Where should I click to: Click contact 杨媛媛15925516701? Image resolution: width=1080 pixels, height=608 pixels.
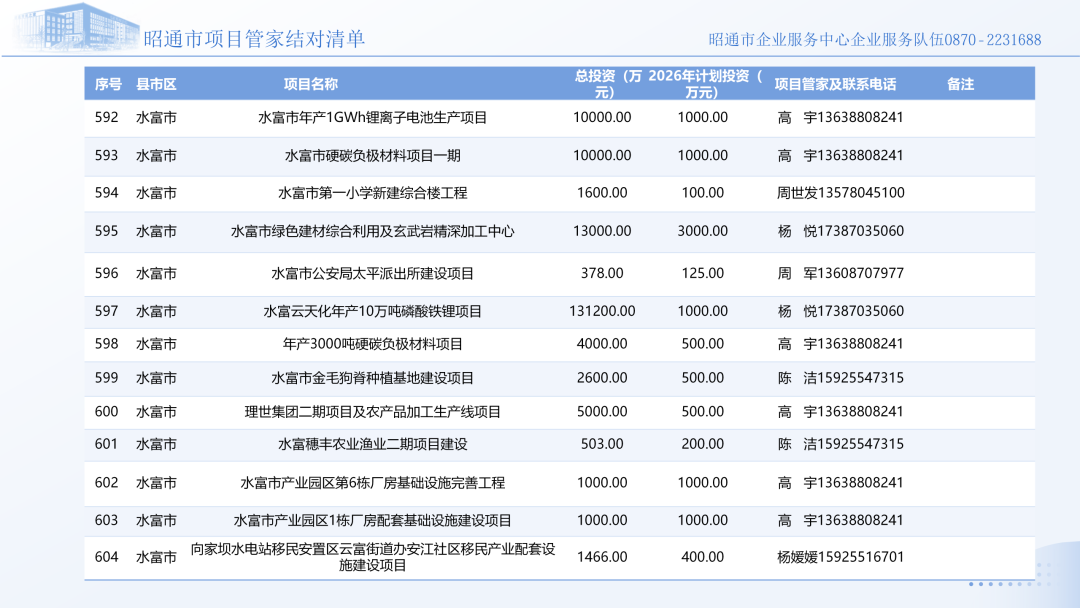click(840, 557)
